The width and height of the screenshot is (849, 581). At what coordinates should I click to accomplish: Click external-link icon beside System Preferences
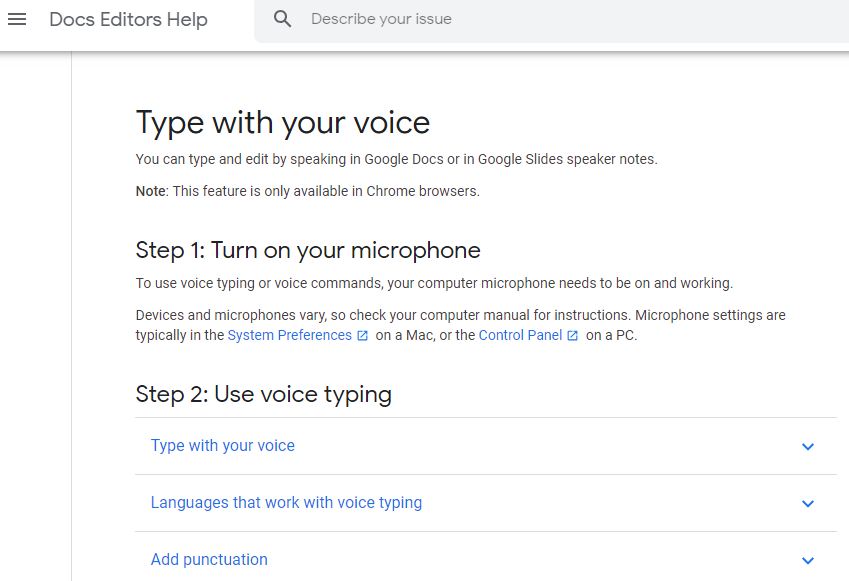pyautogui.click(x=362, y=336)
